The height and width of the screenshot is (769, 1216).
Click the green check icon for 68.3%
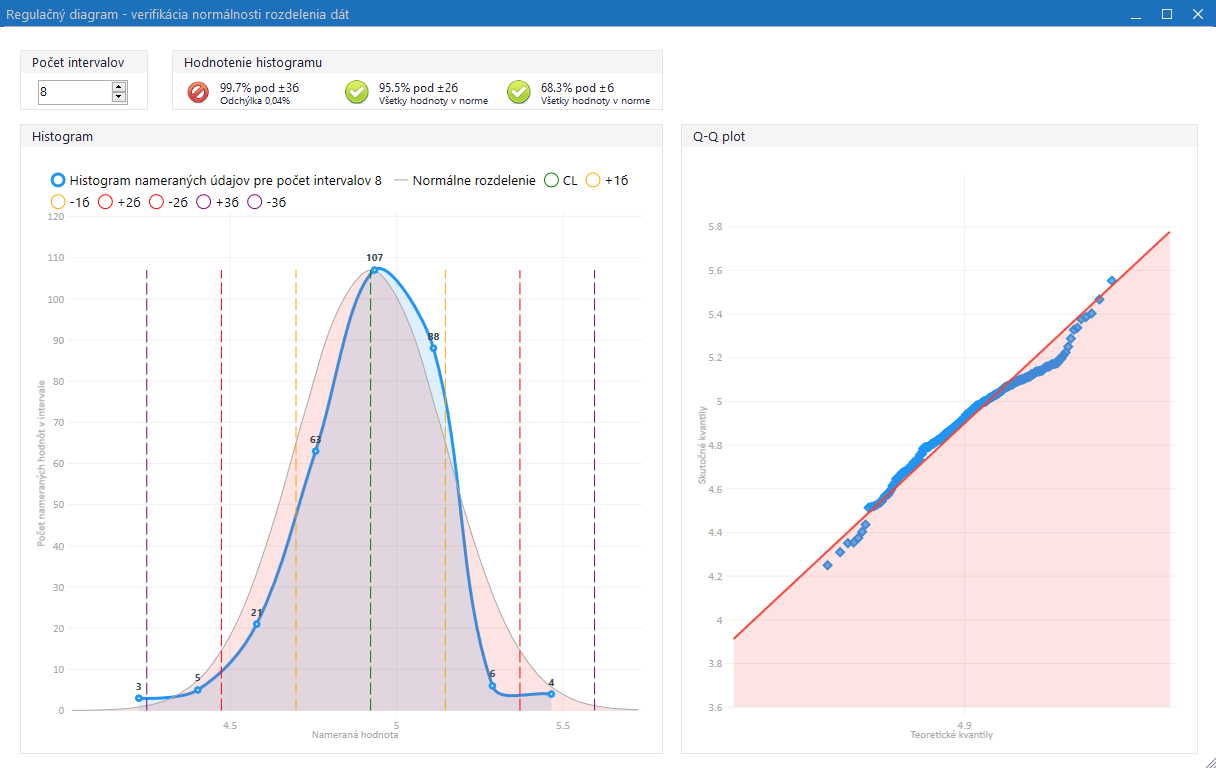point(518,93)
